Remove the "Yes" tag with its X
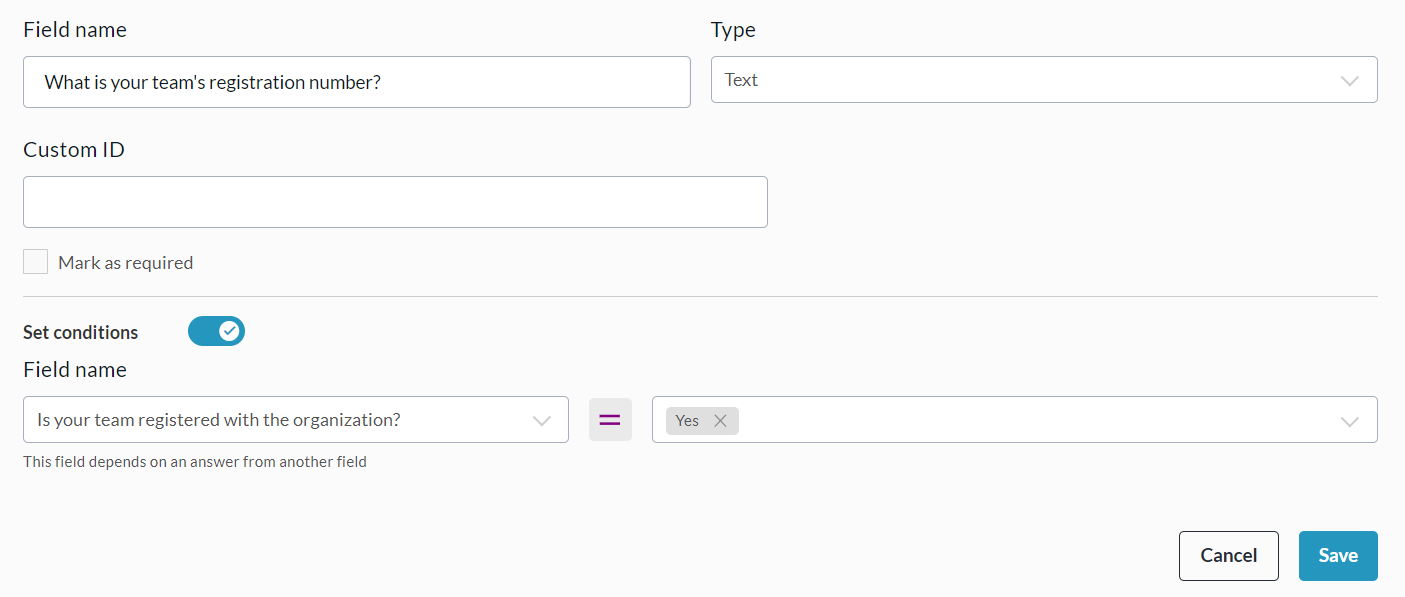Screen dimensions: 1405x597 click(x=720, y=421)
